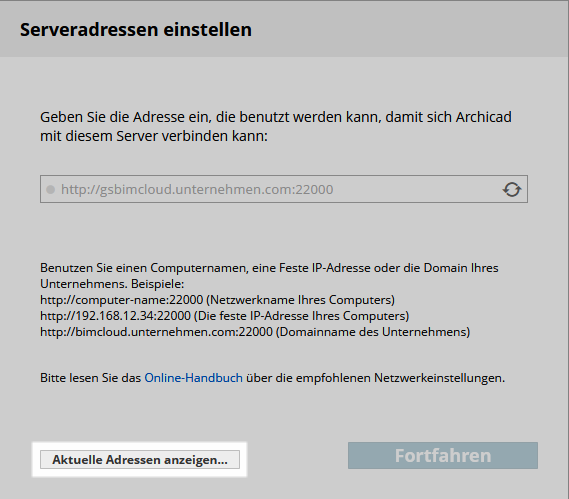This screenshot has height=499, width=569.
Task: Click the refresh arrows icon in address field
Action: point(512,189)
